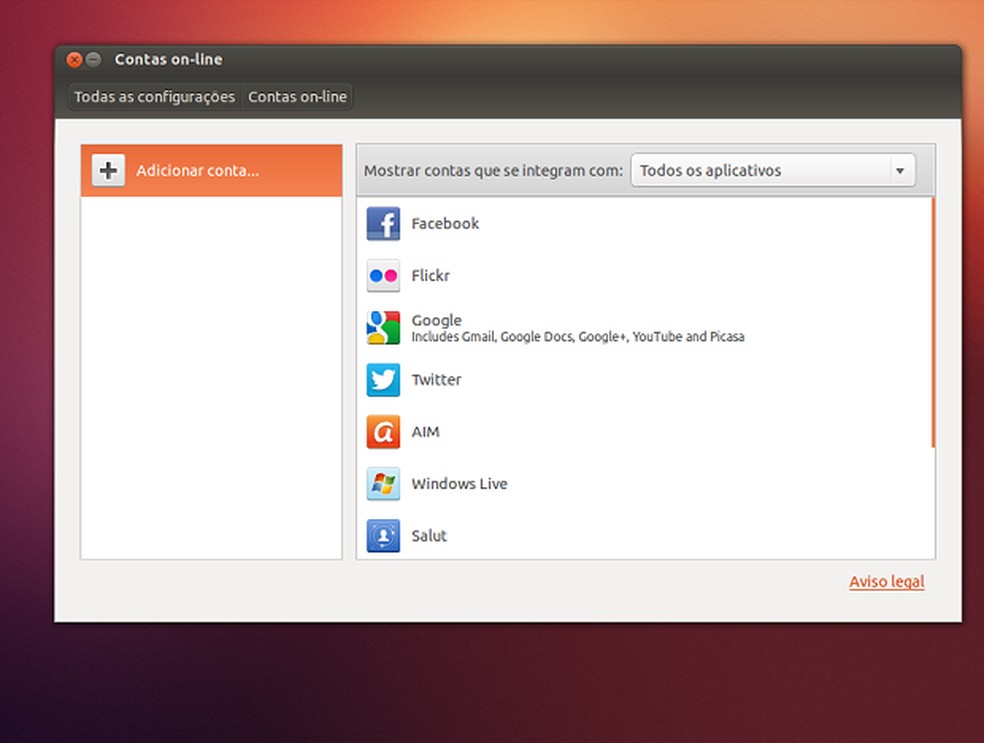Click the Flickr account icon
The width and height of the screenshot is (984, 743).
point(383,275)
